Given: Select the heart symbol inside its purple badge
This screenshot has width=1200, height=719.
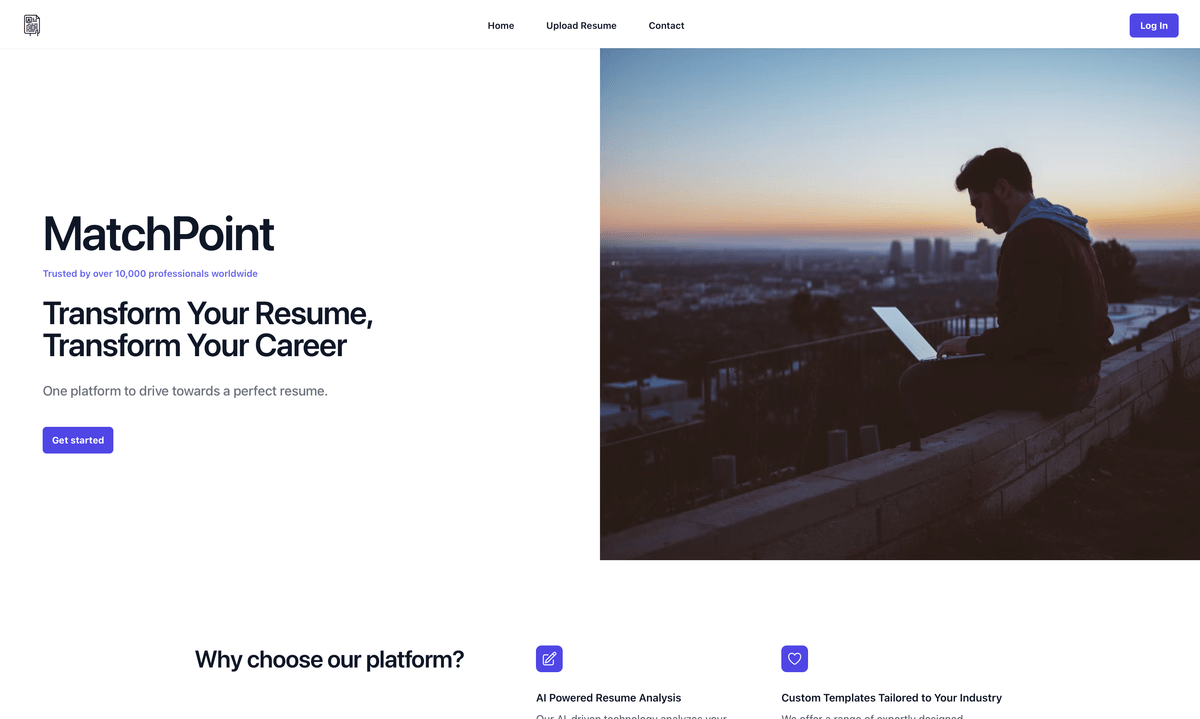Looking at the screenshot, I should [x=794, y=658].
